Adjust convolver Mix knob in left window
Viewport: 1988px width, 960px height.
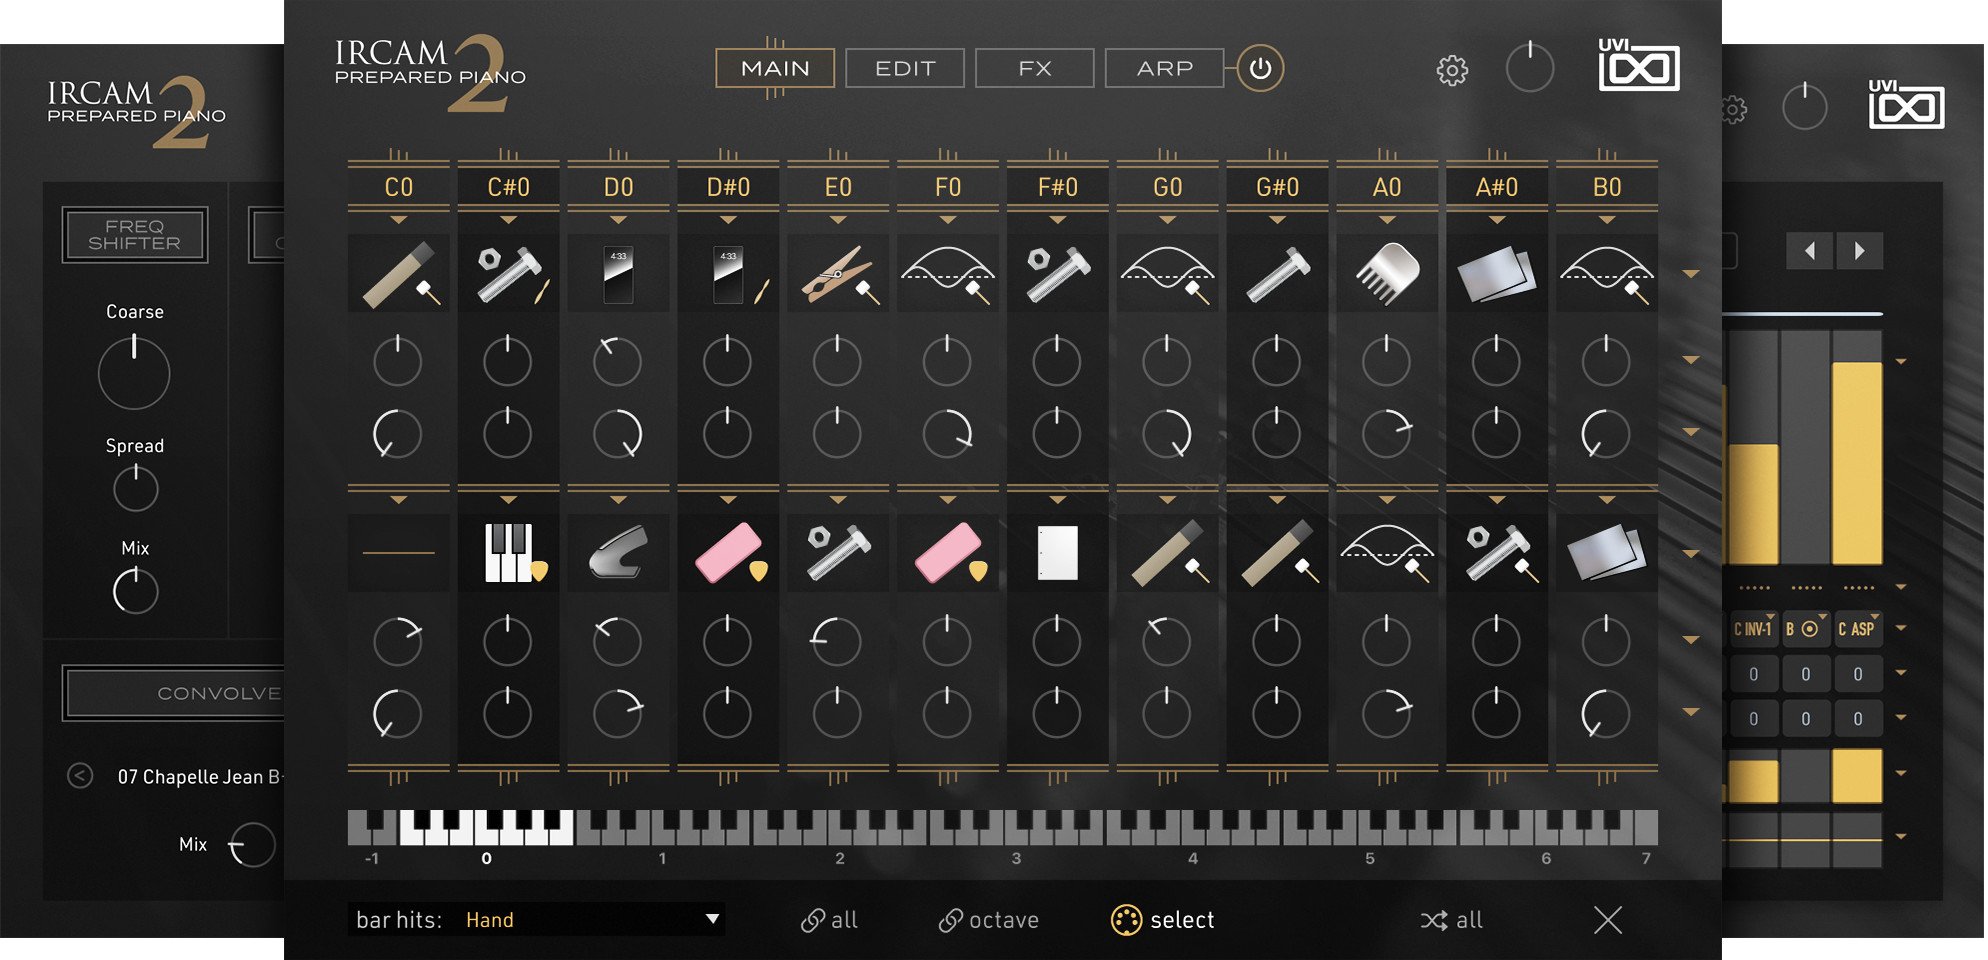pos(253,846)
